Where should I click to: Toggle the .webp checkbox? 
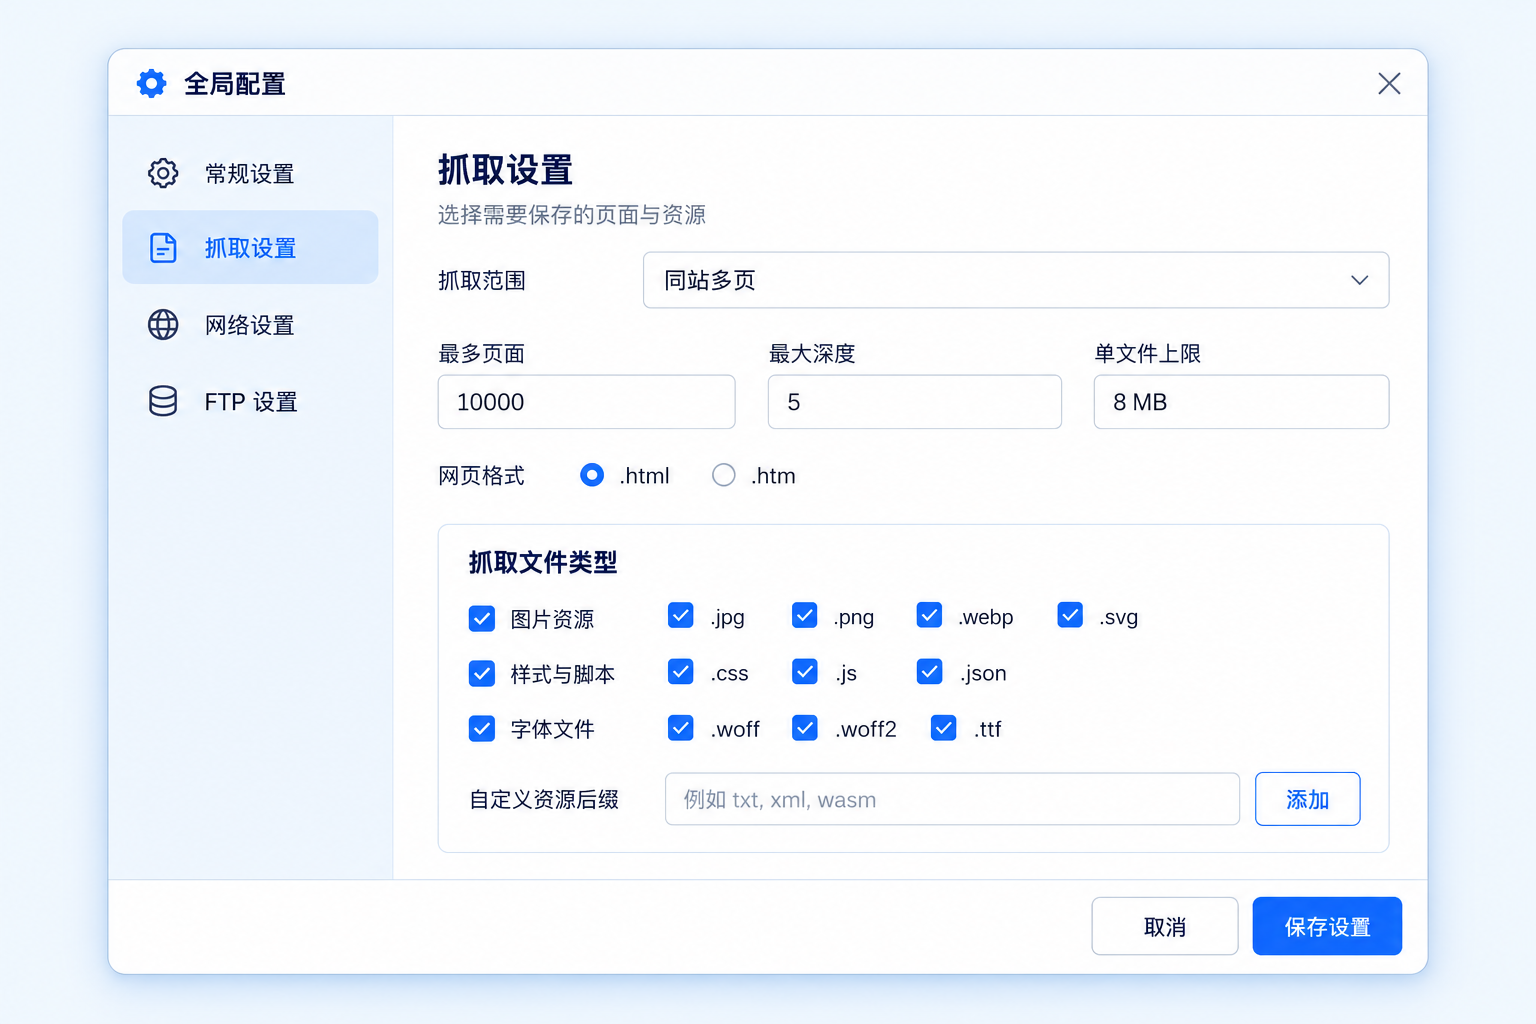click(929, 615)
